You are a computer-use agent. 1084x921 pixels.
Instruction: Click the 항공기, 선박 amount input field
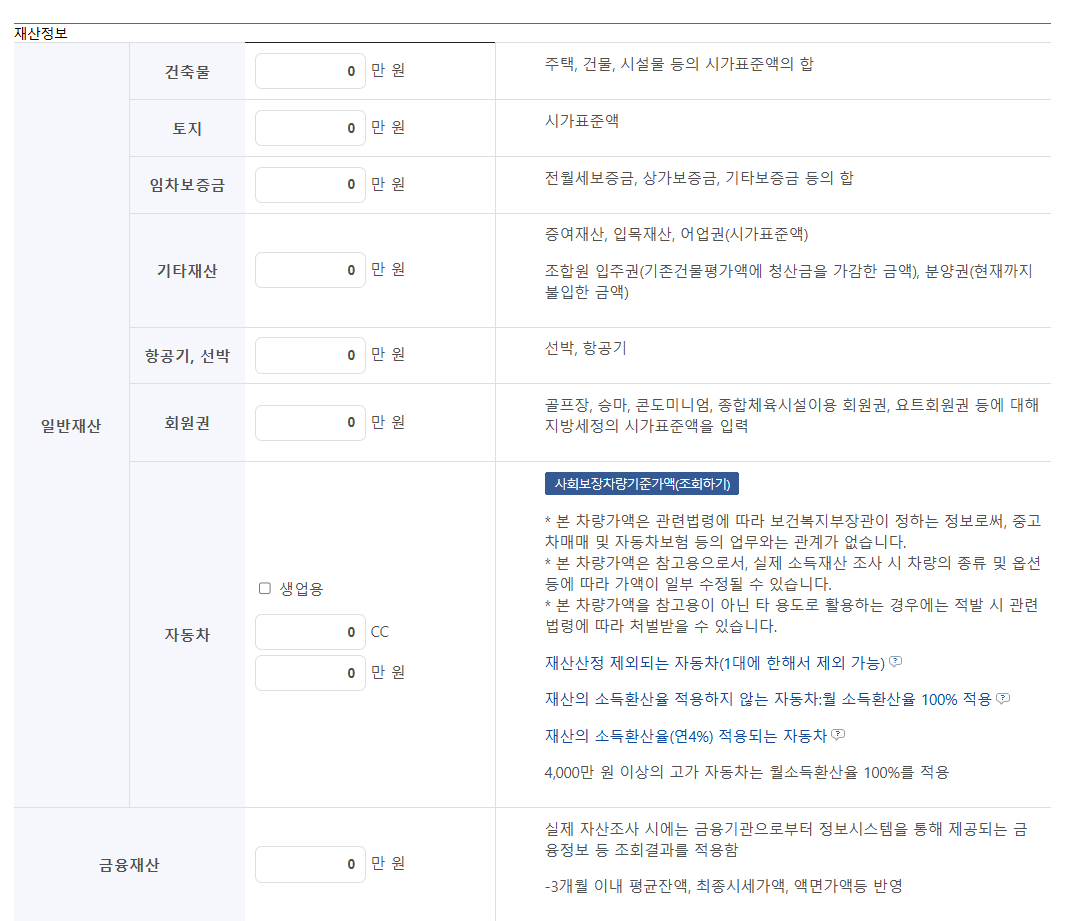(x=310, y=355)
